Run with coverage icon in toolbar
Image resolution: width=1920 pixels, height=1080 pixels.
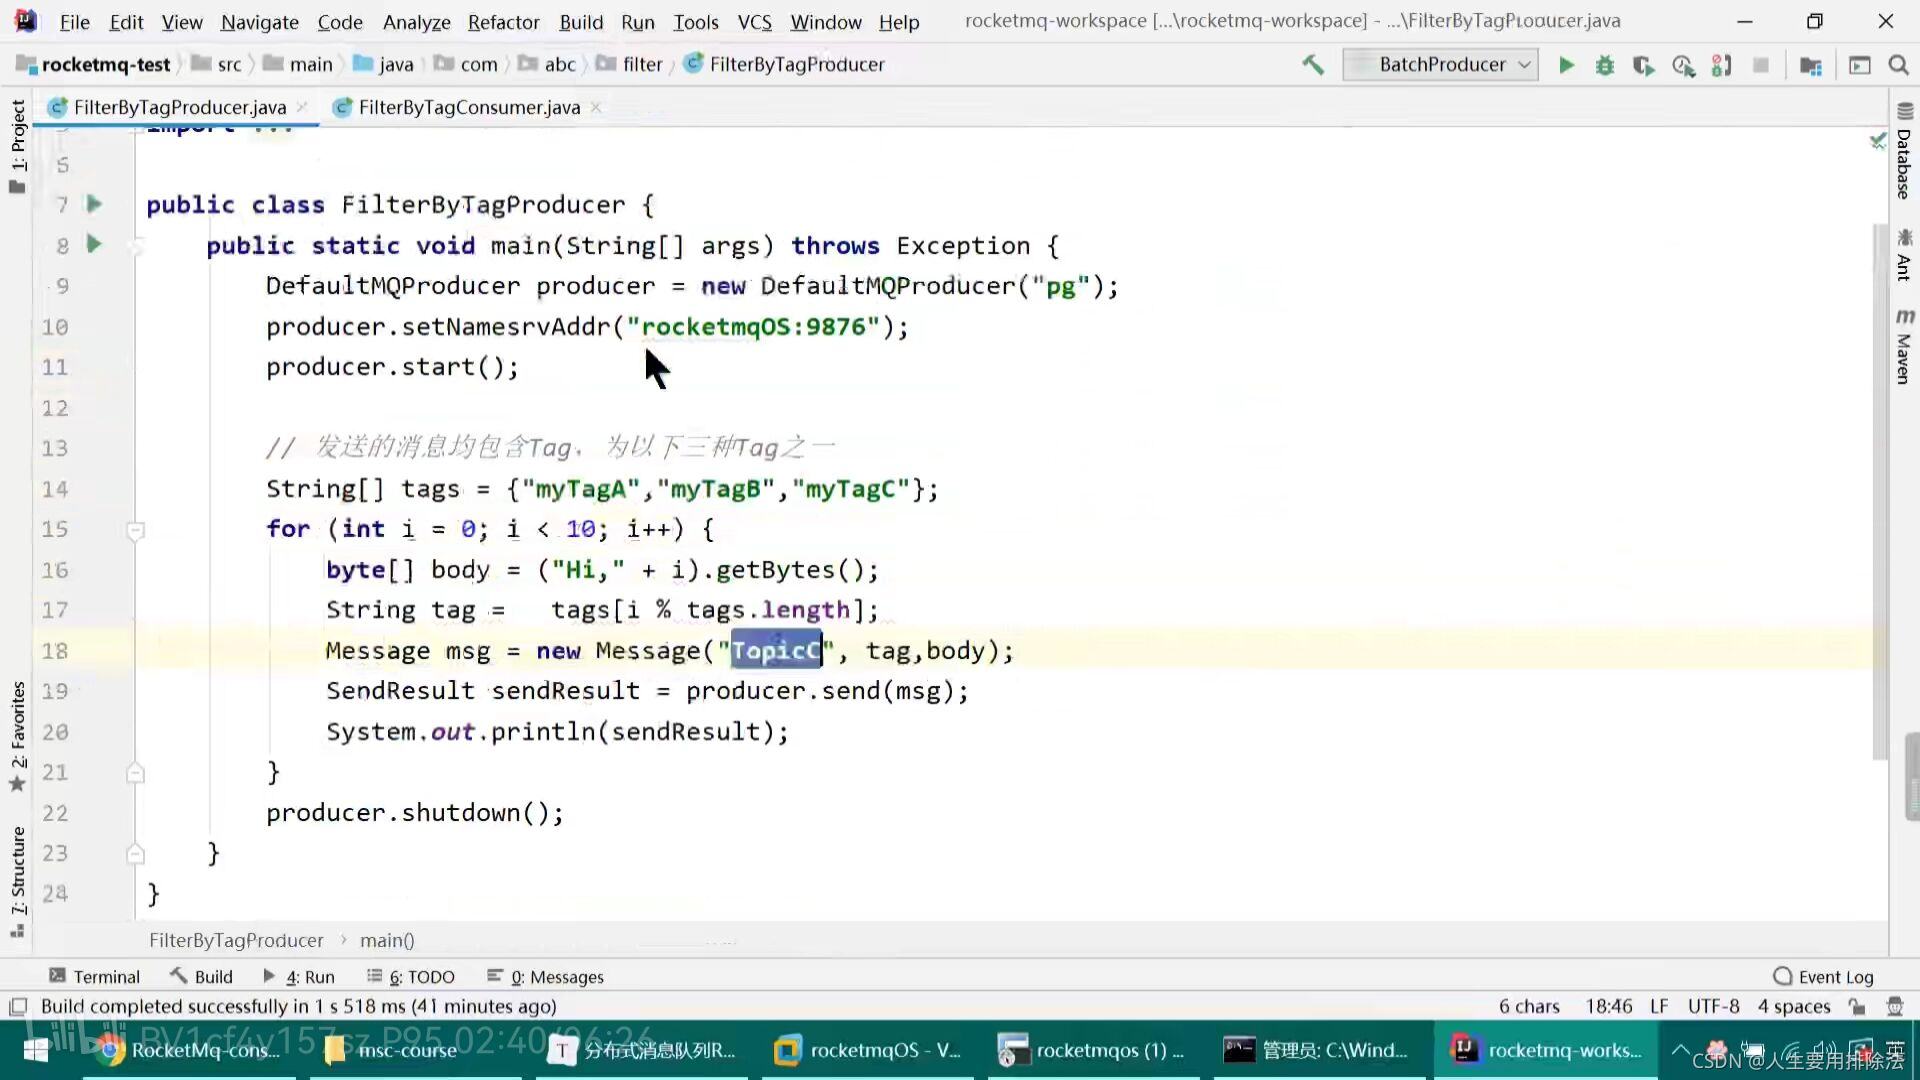click(x=1643, y=65)
